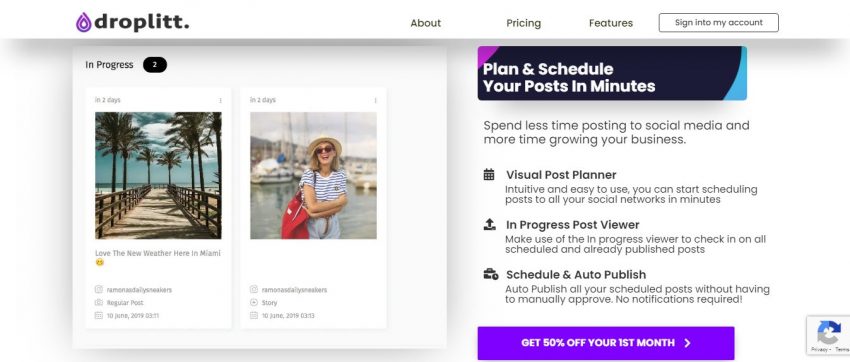Open three-dot menu on Story post card
This screenshot has height=362, width=850.
pyautogui.click(x=375, y=100)
